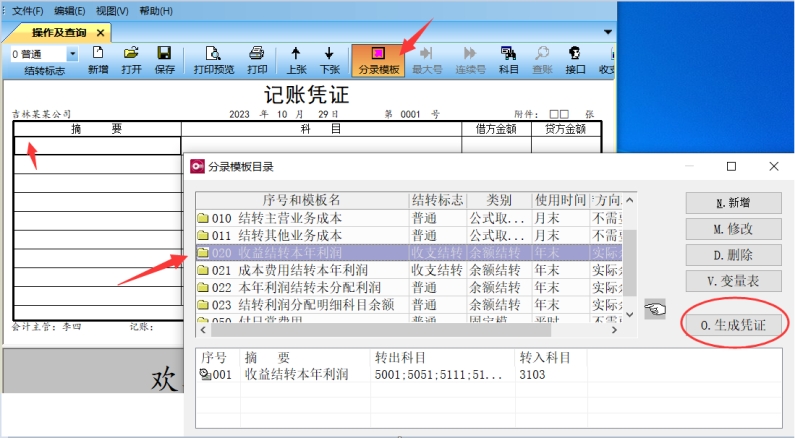Click the O.生成凭证 button
This screenshot has width=795, height=439.
pyautogui.click(x=733, y=324)
